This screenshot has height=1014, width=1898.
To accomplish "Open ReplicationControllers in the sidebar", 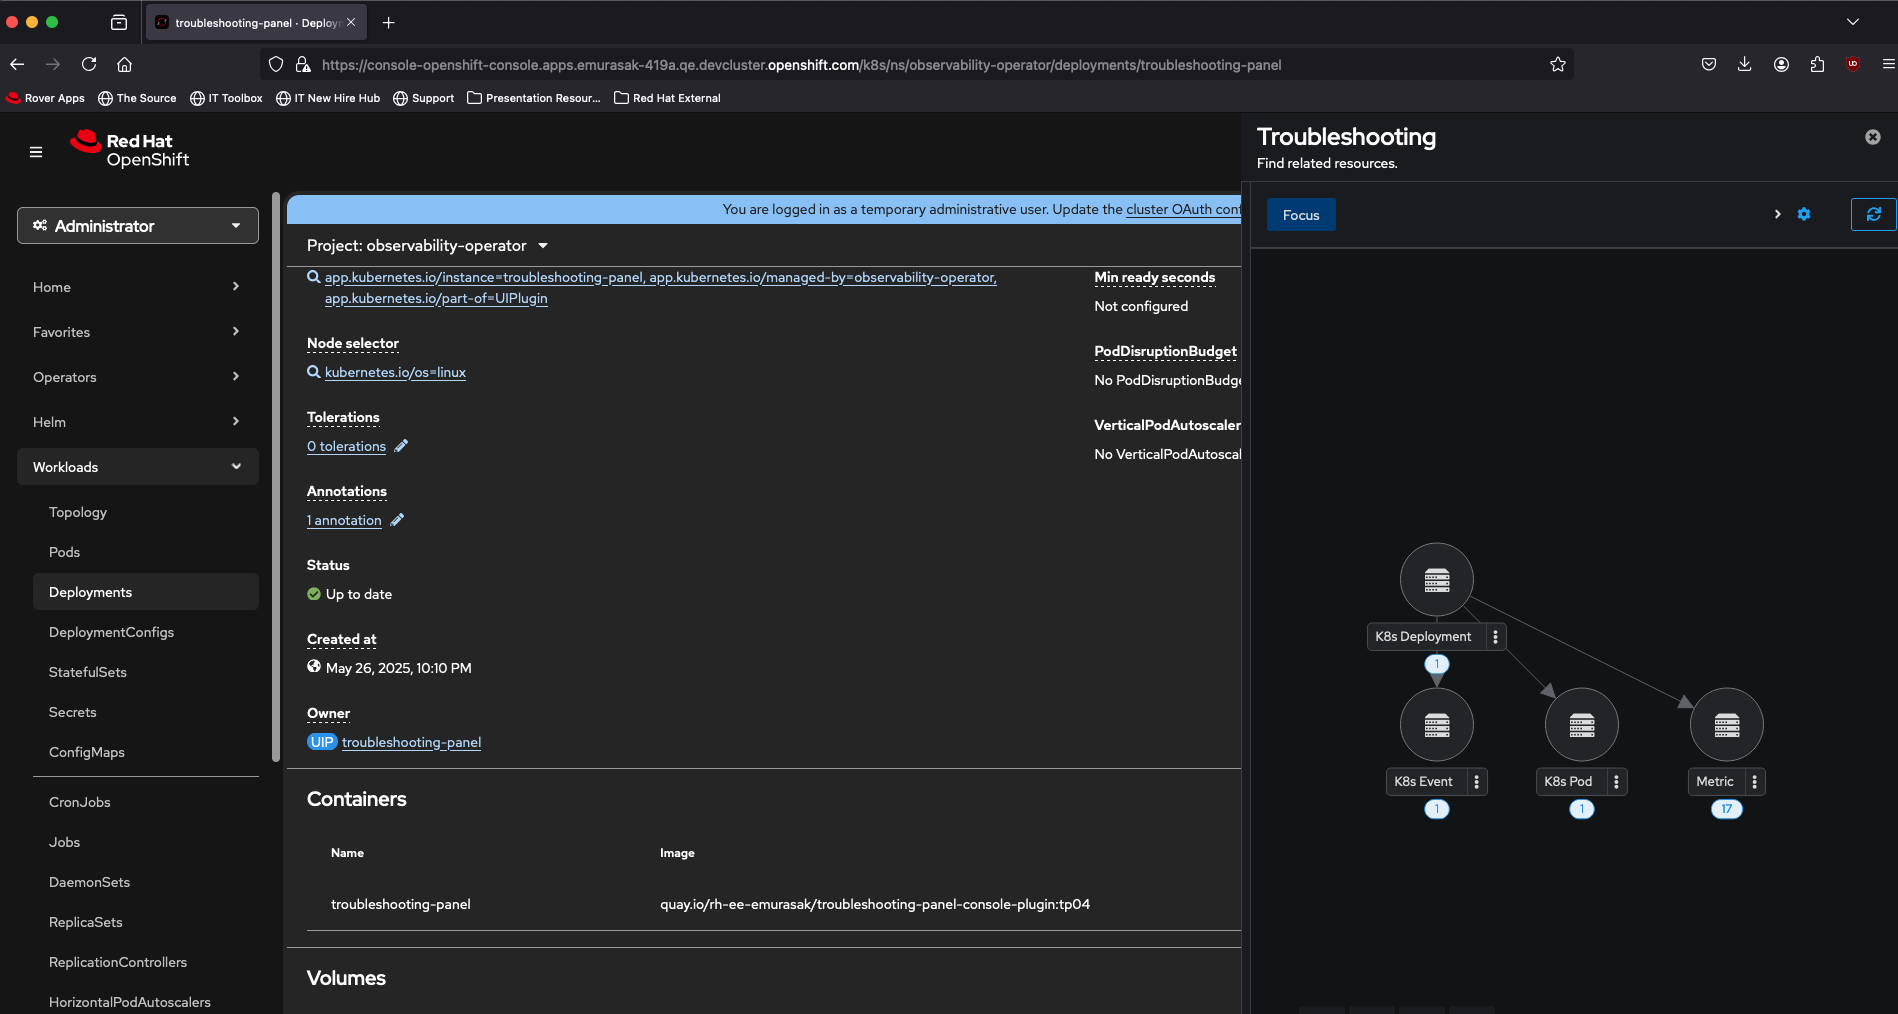I will 118,962.
